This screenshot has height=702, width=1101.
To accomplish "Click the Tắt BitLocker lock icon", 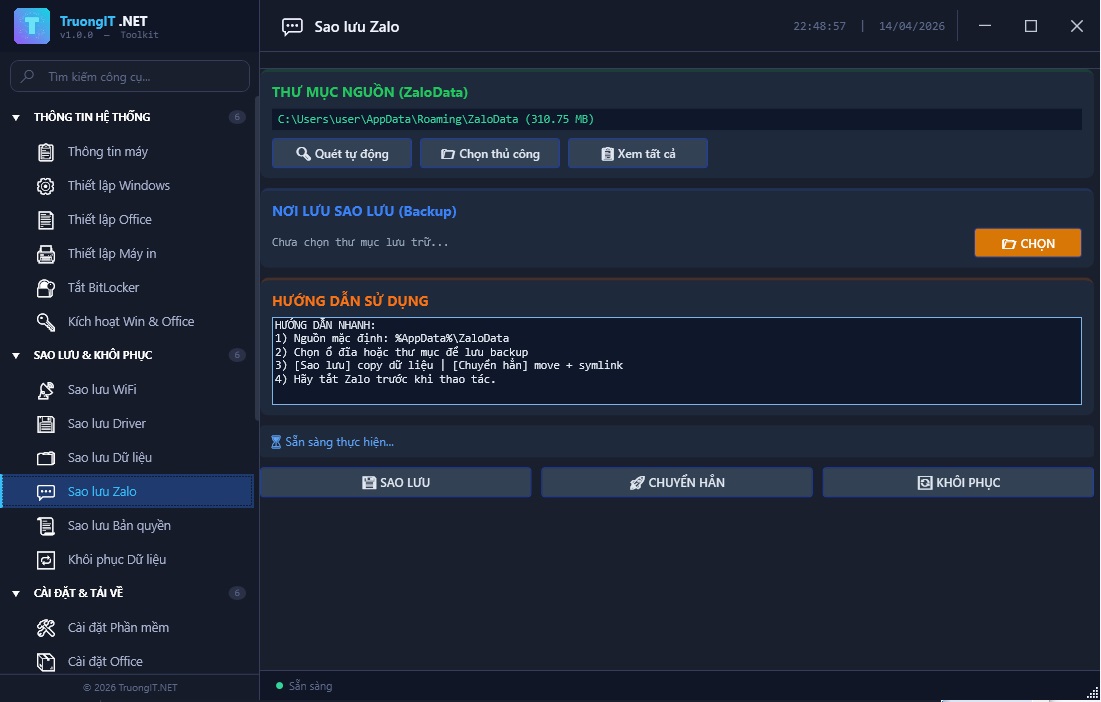I will coord(46,288).
